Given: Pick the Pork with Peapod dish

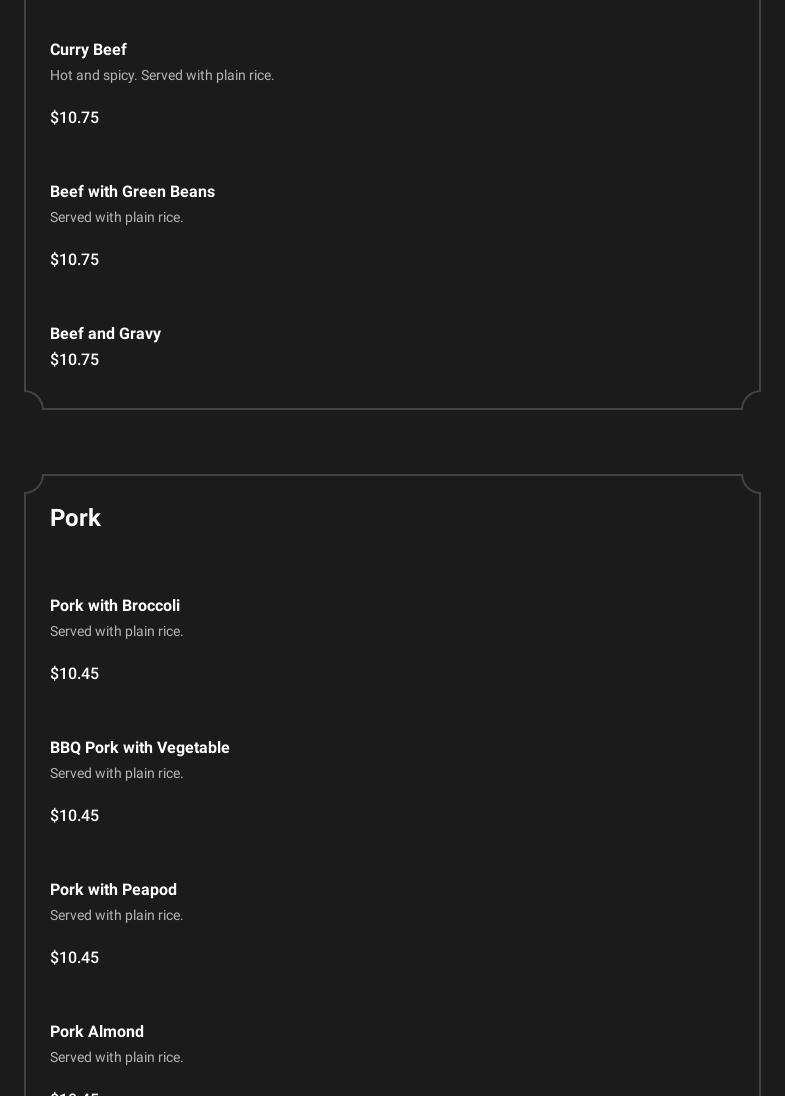Looking at the screenshot, I should 113,890.
